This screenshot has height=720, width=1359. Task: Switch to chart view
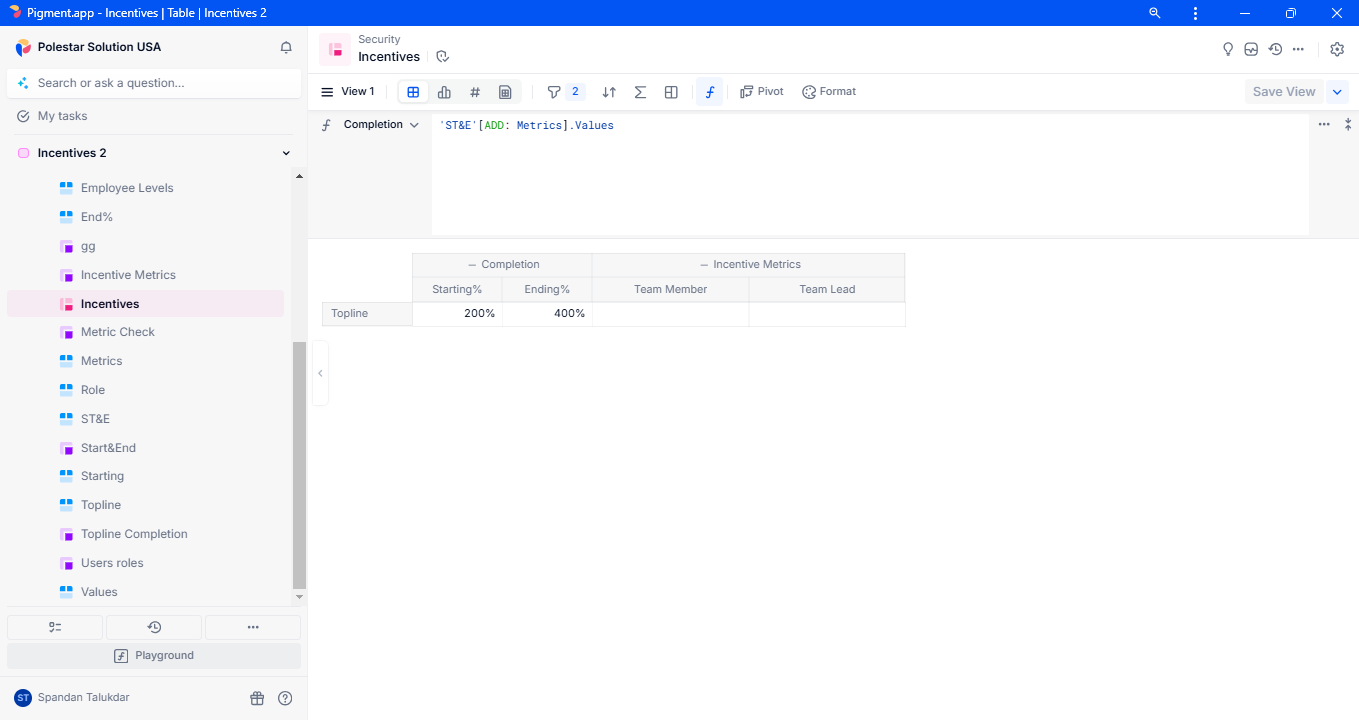tap(444, 92)
